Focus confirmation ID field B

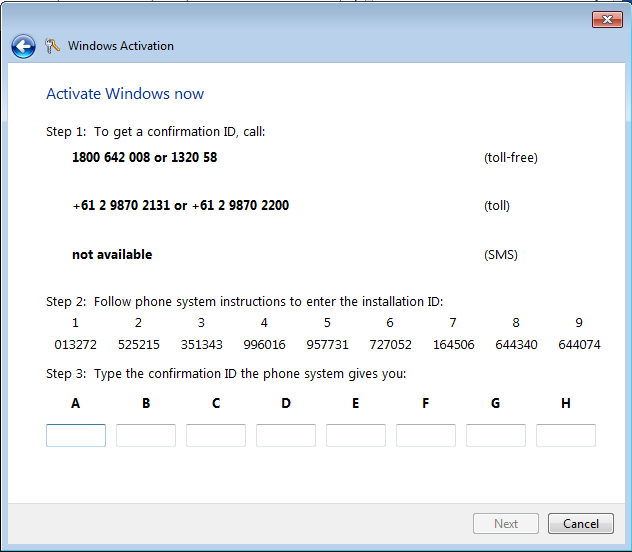[146, 435]
